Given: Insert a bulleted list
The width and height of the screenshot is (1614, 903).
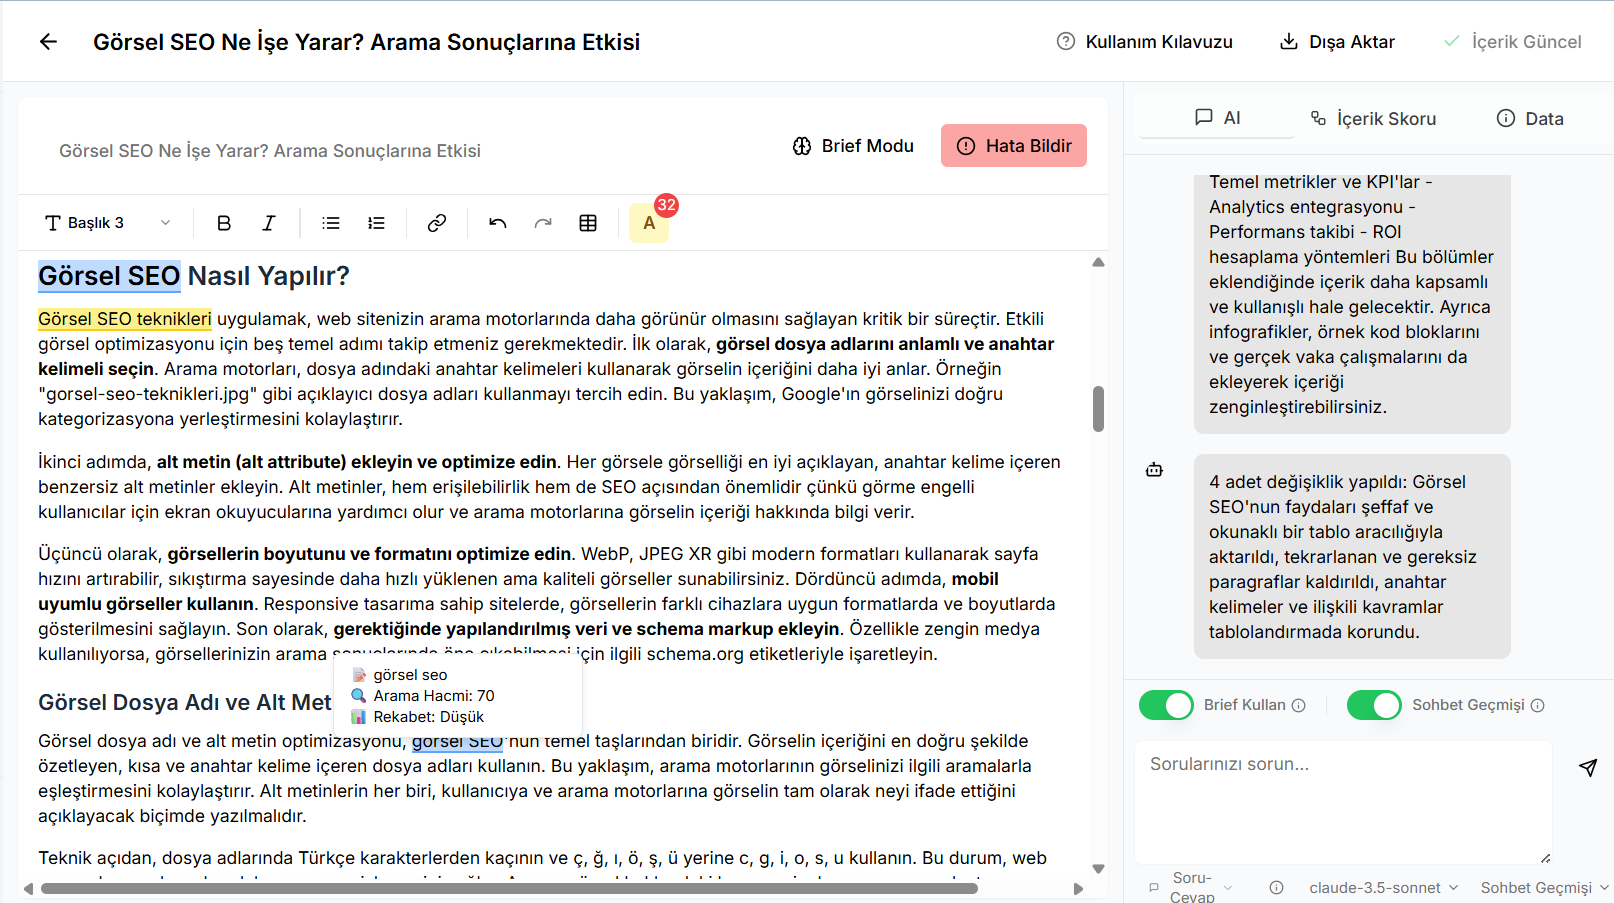Looking at the screenshot, I should pyautogui.click(x=330, y=222).
